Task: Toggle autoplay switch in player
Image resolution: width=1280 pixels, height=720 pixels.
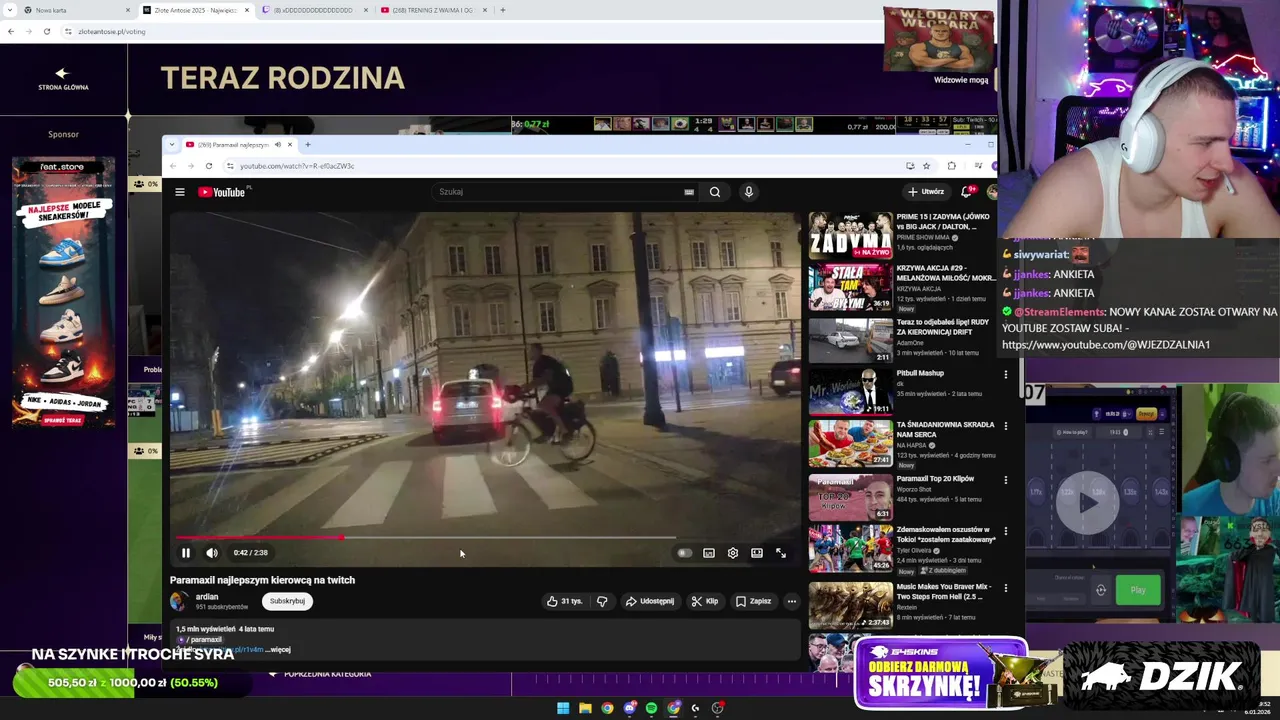Action: click(x=684, y=553)
